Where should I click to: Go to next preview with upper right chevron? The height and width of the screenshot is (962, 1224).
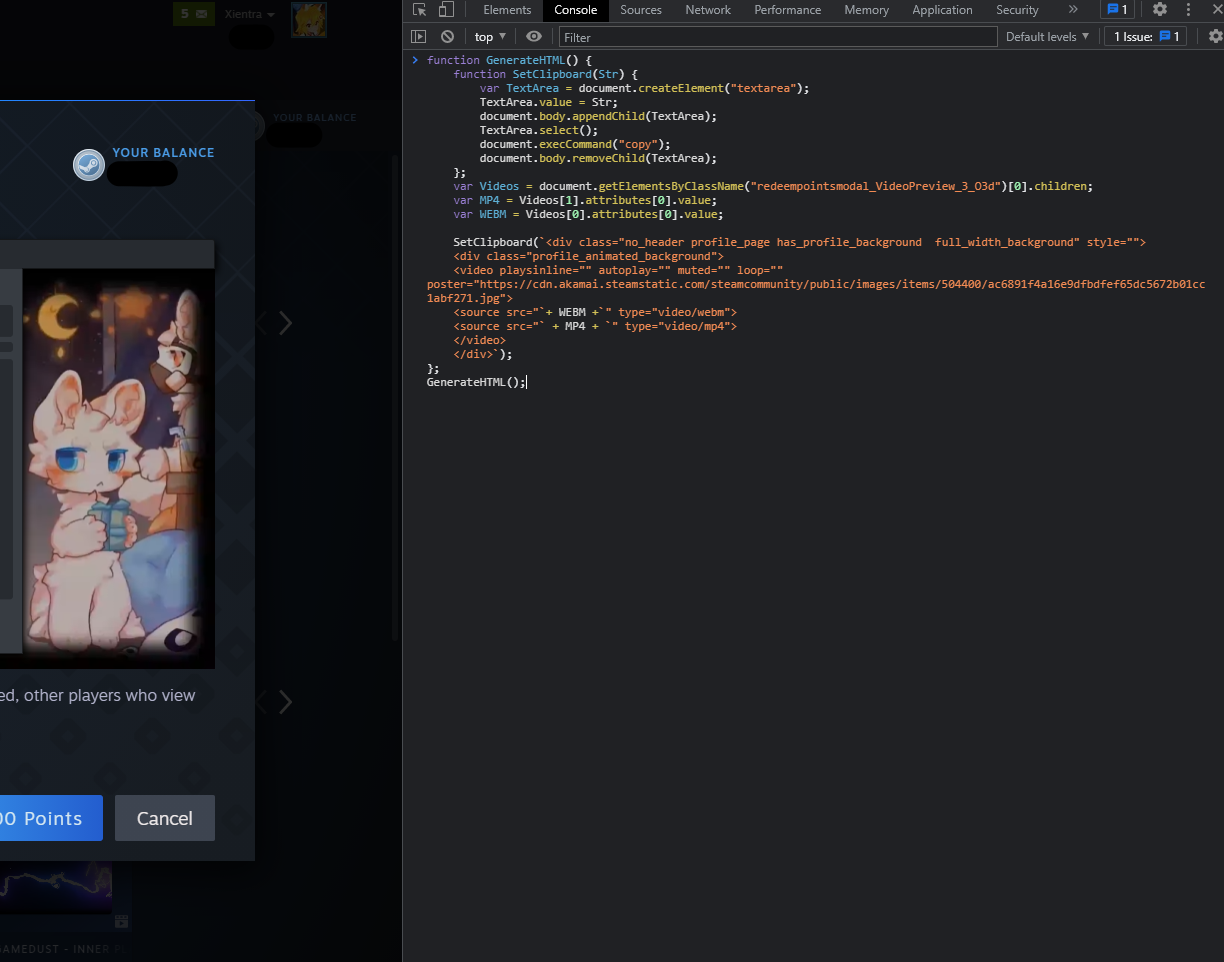click(286, 323)
